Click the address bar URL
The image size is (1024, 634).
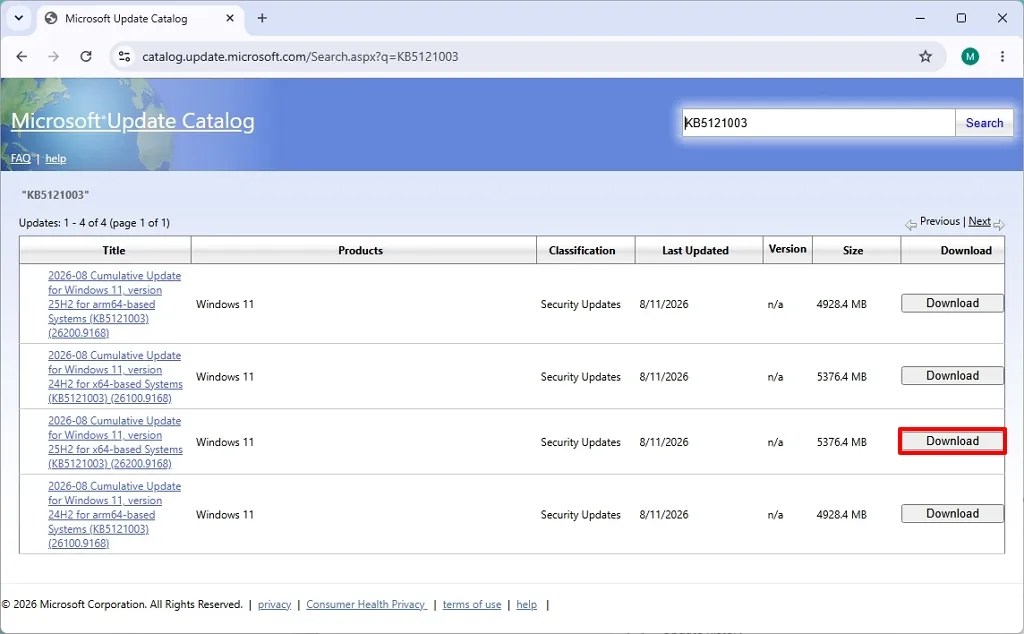pos(300,57)
